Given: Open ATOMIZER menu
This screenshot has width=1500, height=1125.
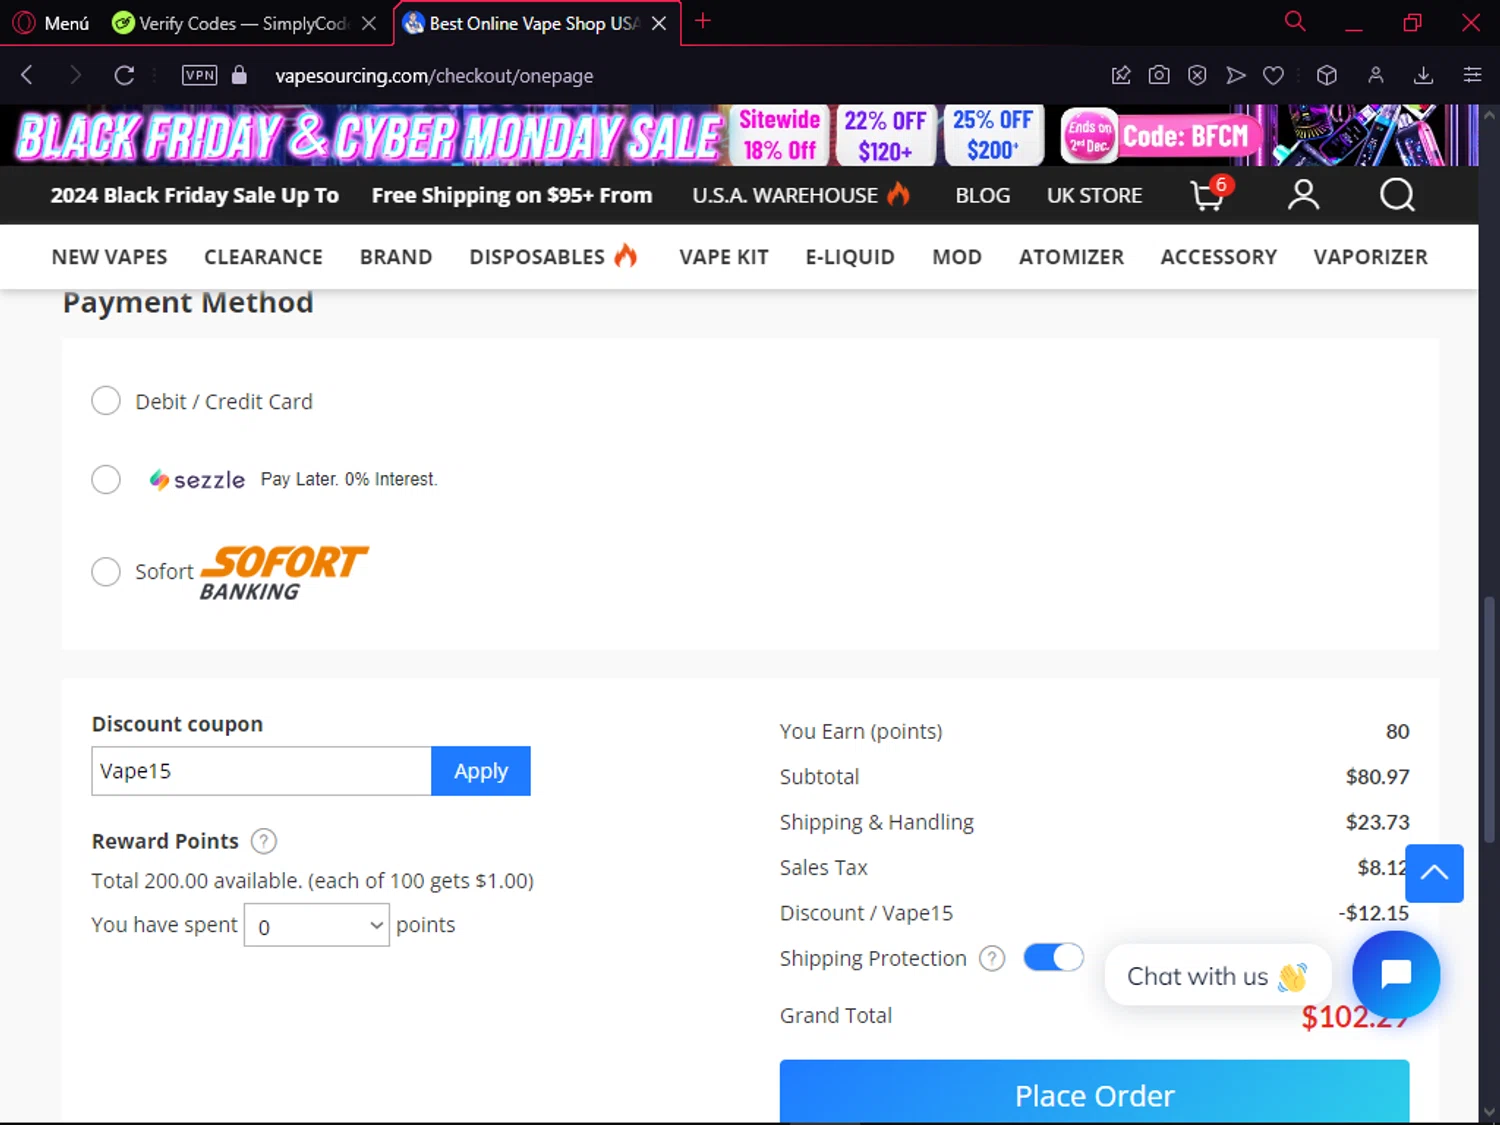Looking at the screenshot, I should (x=1071, y=257).
